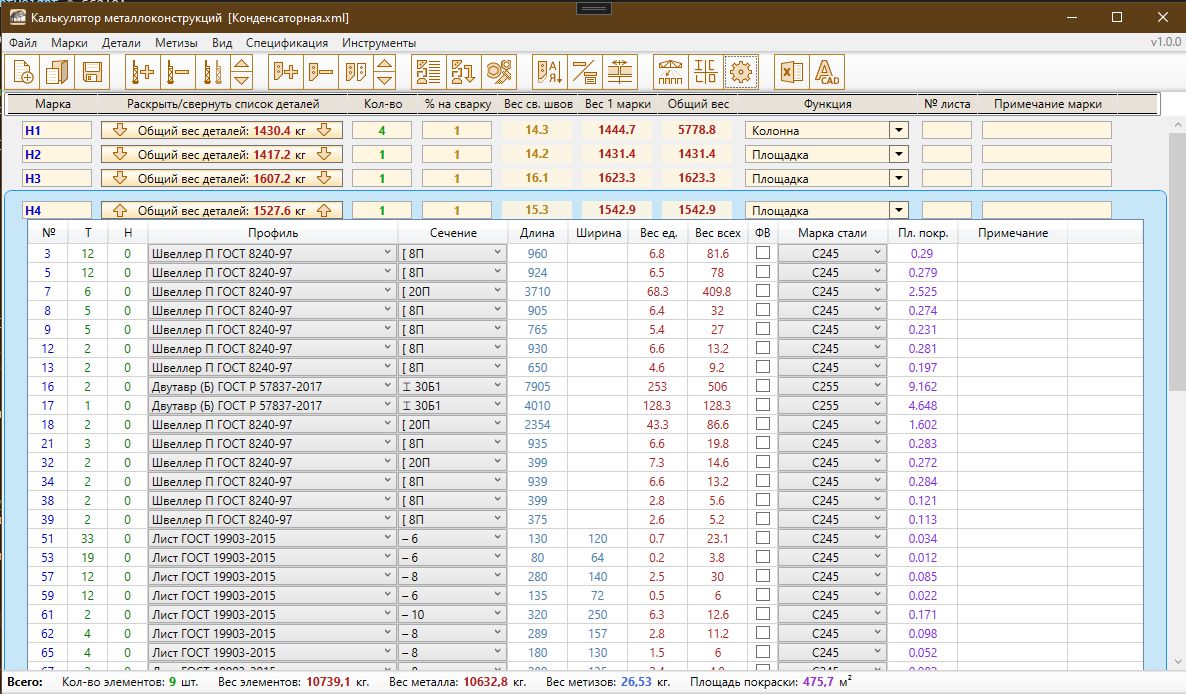Open the Метизы menu
1186x694 pixels.
point(176,43)
